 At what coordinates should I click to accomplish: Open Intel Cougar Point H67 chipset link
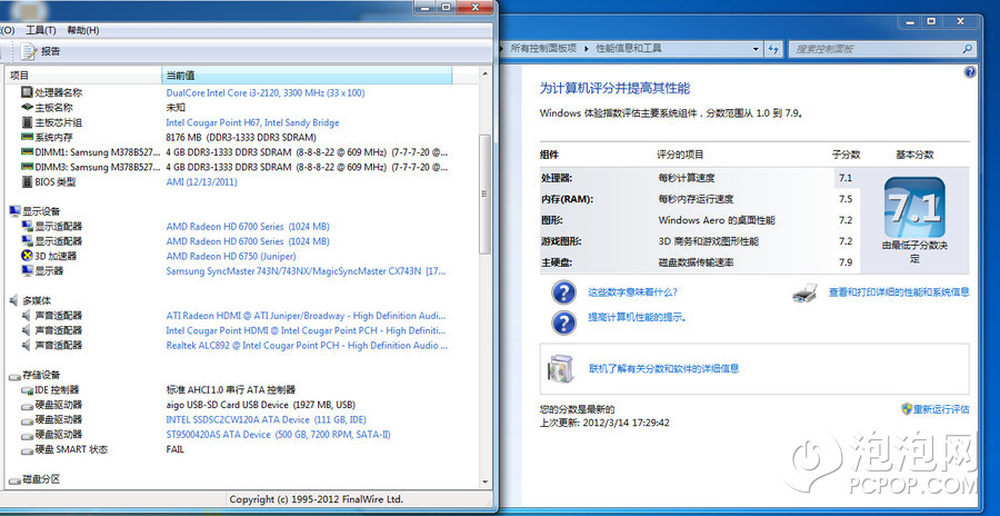(x=253, y=122)
